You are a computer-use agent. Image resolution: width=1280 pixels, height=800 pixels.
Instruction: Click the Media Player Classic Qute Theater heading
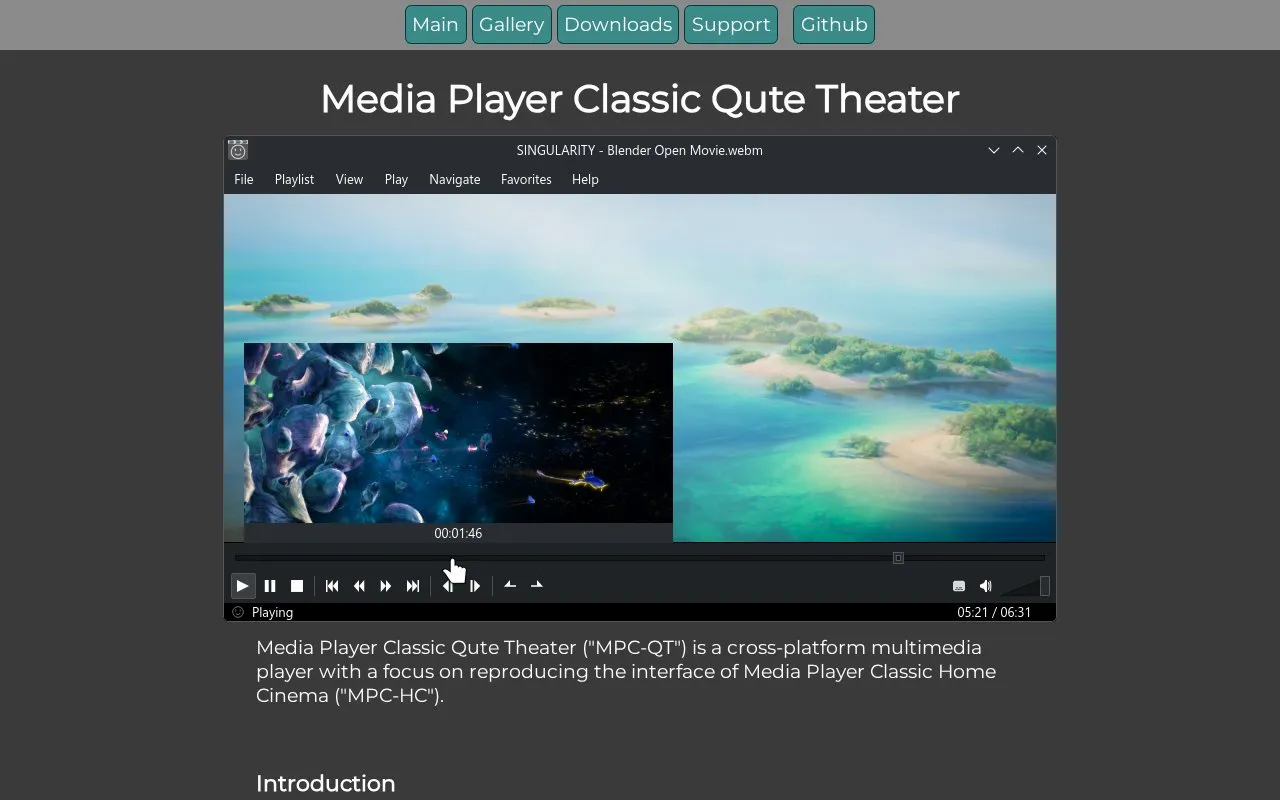[640, 99]
